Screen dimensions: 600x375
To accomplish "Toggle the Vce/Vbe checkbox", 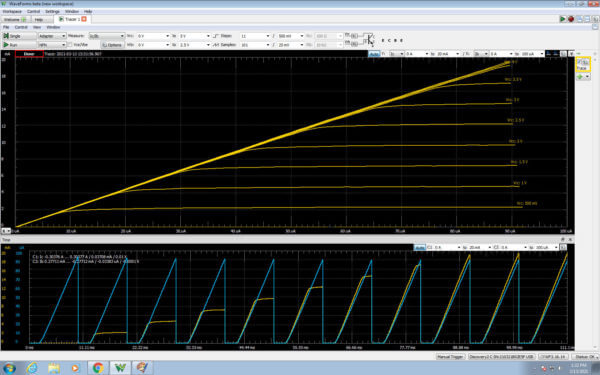I will click(70, 45).
